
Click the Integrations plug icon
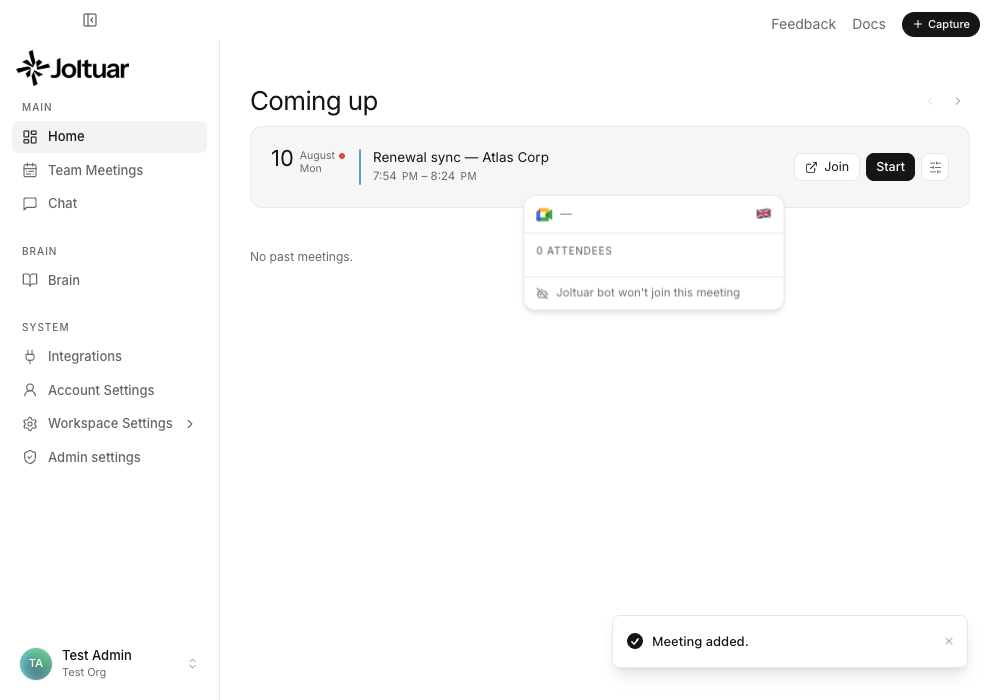pyautogui.click(x=30, y=356)
